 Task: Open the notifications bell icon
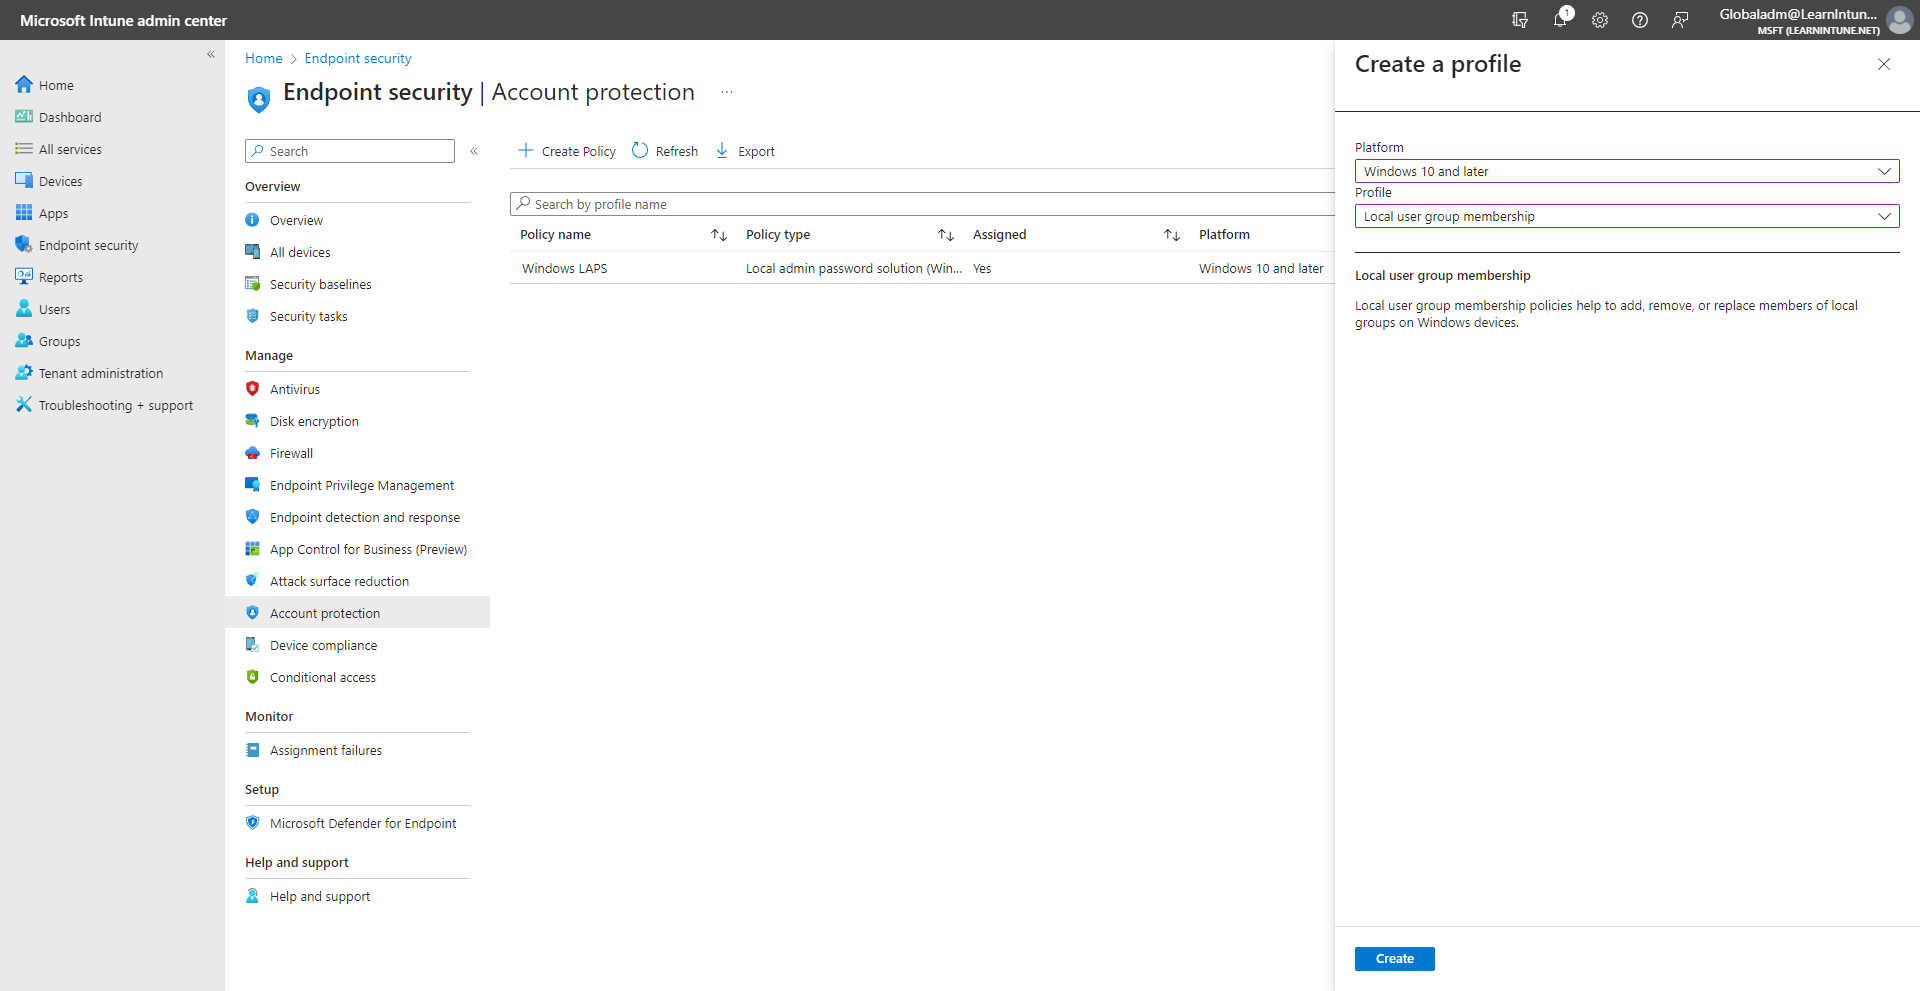1560,20
